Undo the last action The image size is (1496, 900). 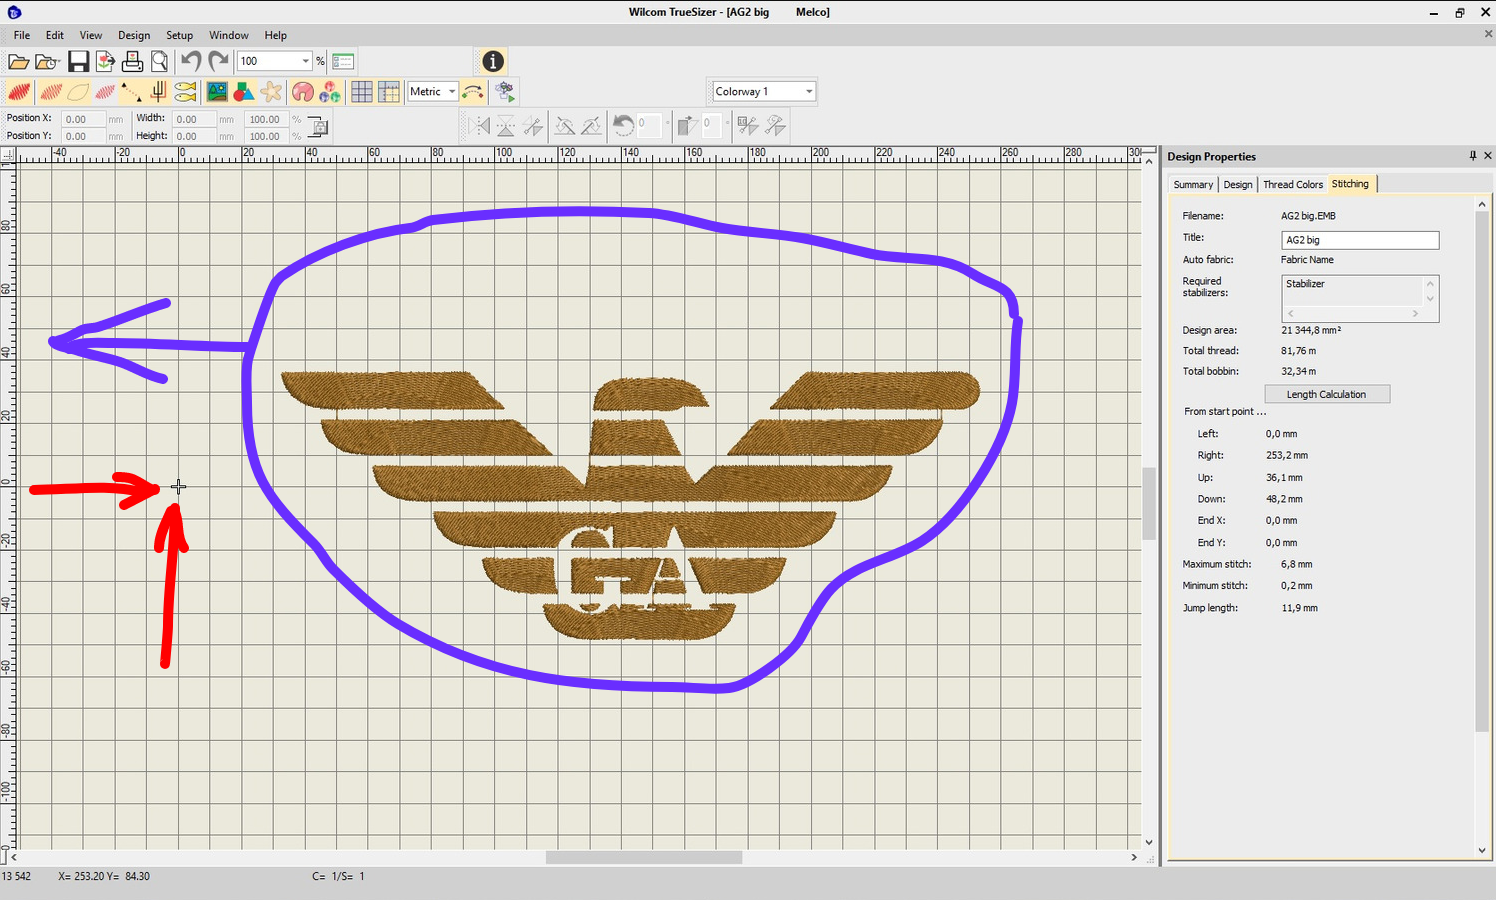tap(191, 61)
